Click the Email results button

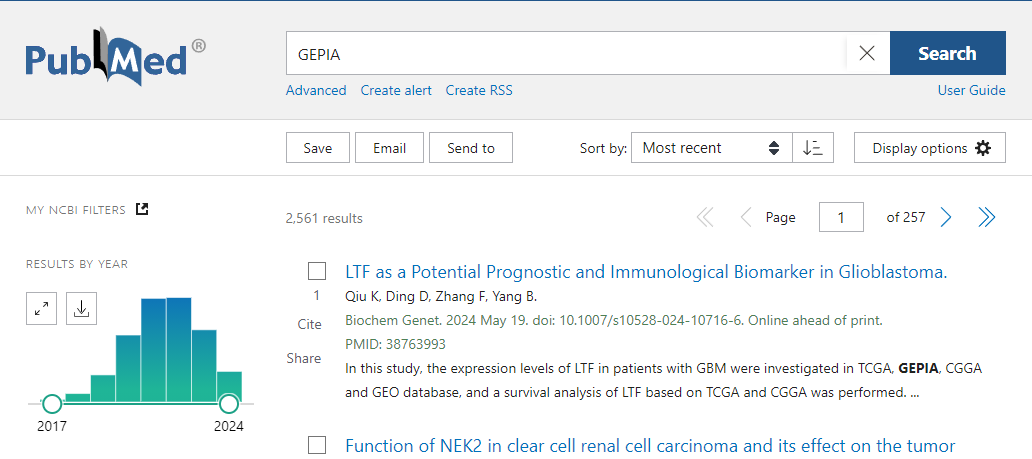pyautogui.click(x=389, y=148)
